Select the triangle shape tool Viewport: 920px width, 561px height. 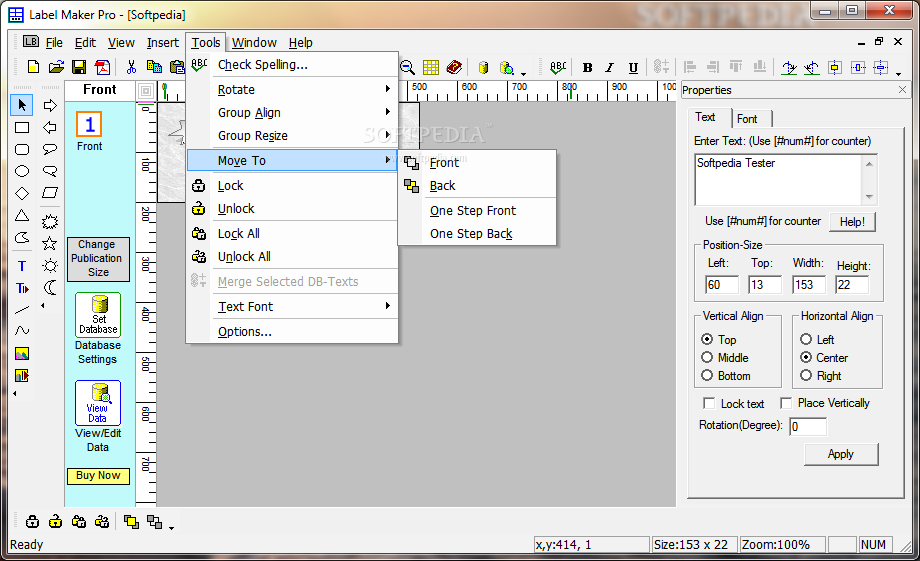pyautogui.click(x=22, y=215)
